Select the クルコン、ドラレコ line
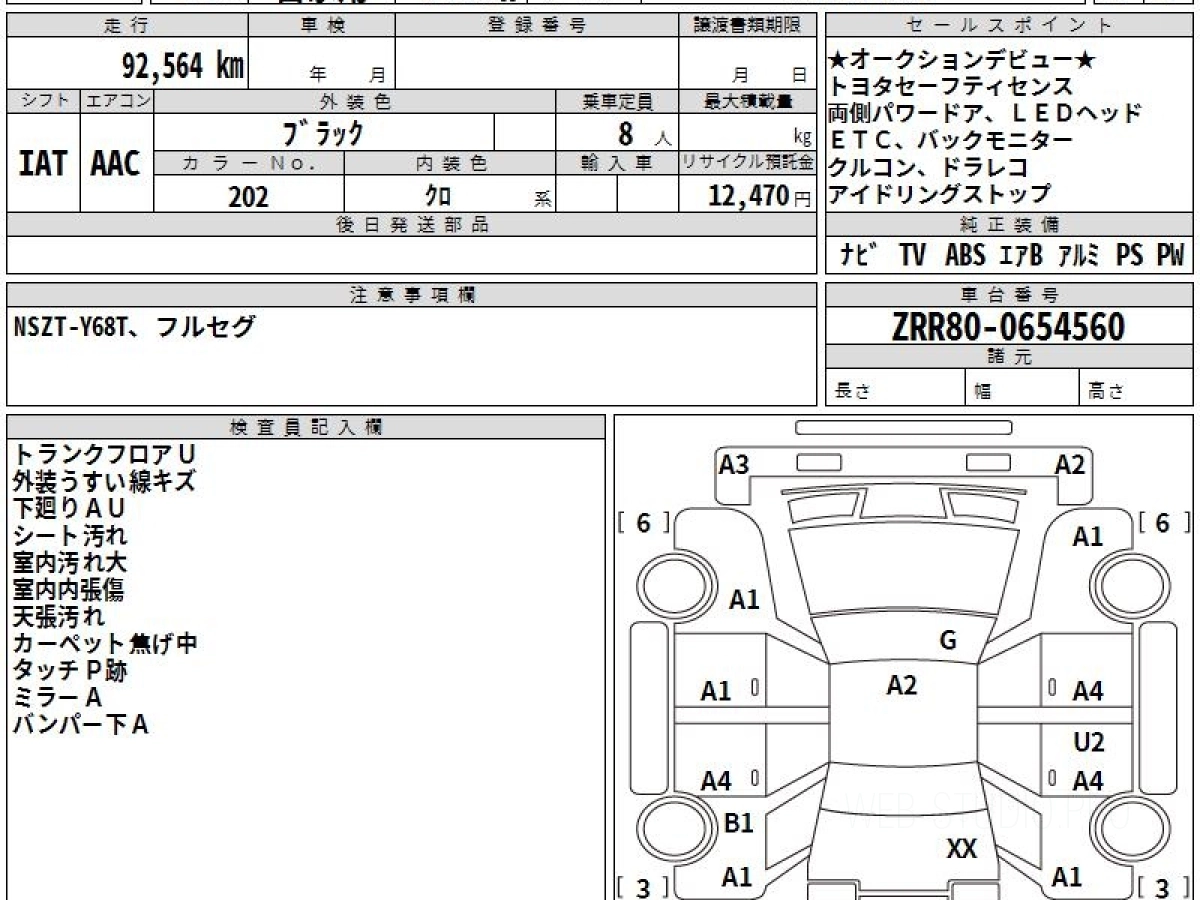This screenshot has height=900, width=1200. [928, 166]
